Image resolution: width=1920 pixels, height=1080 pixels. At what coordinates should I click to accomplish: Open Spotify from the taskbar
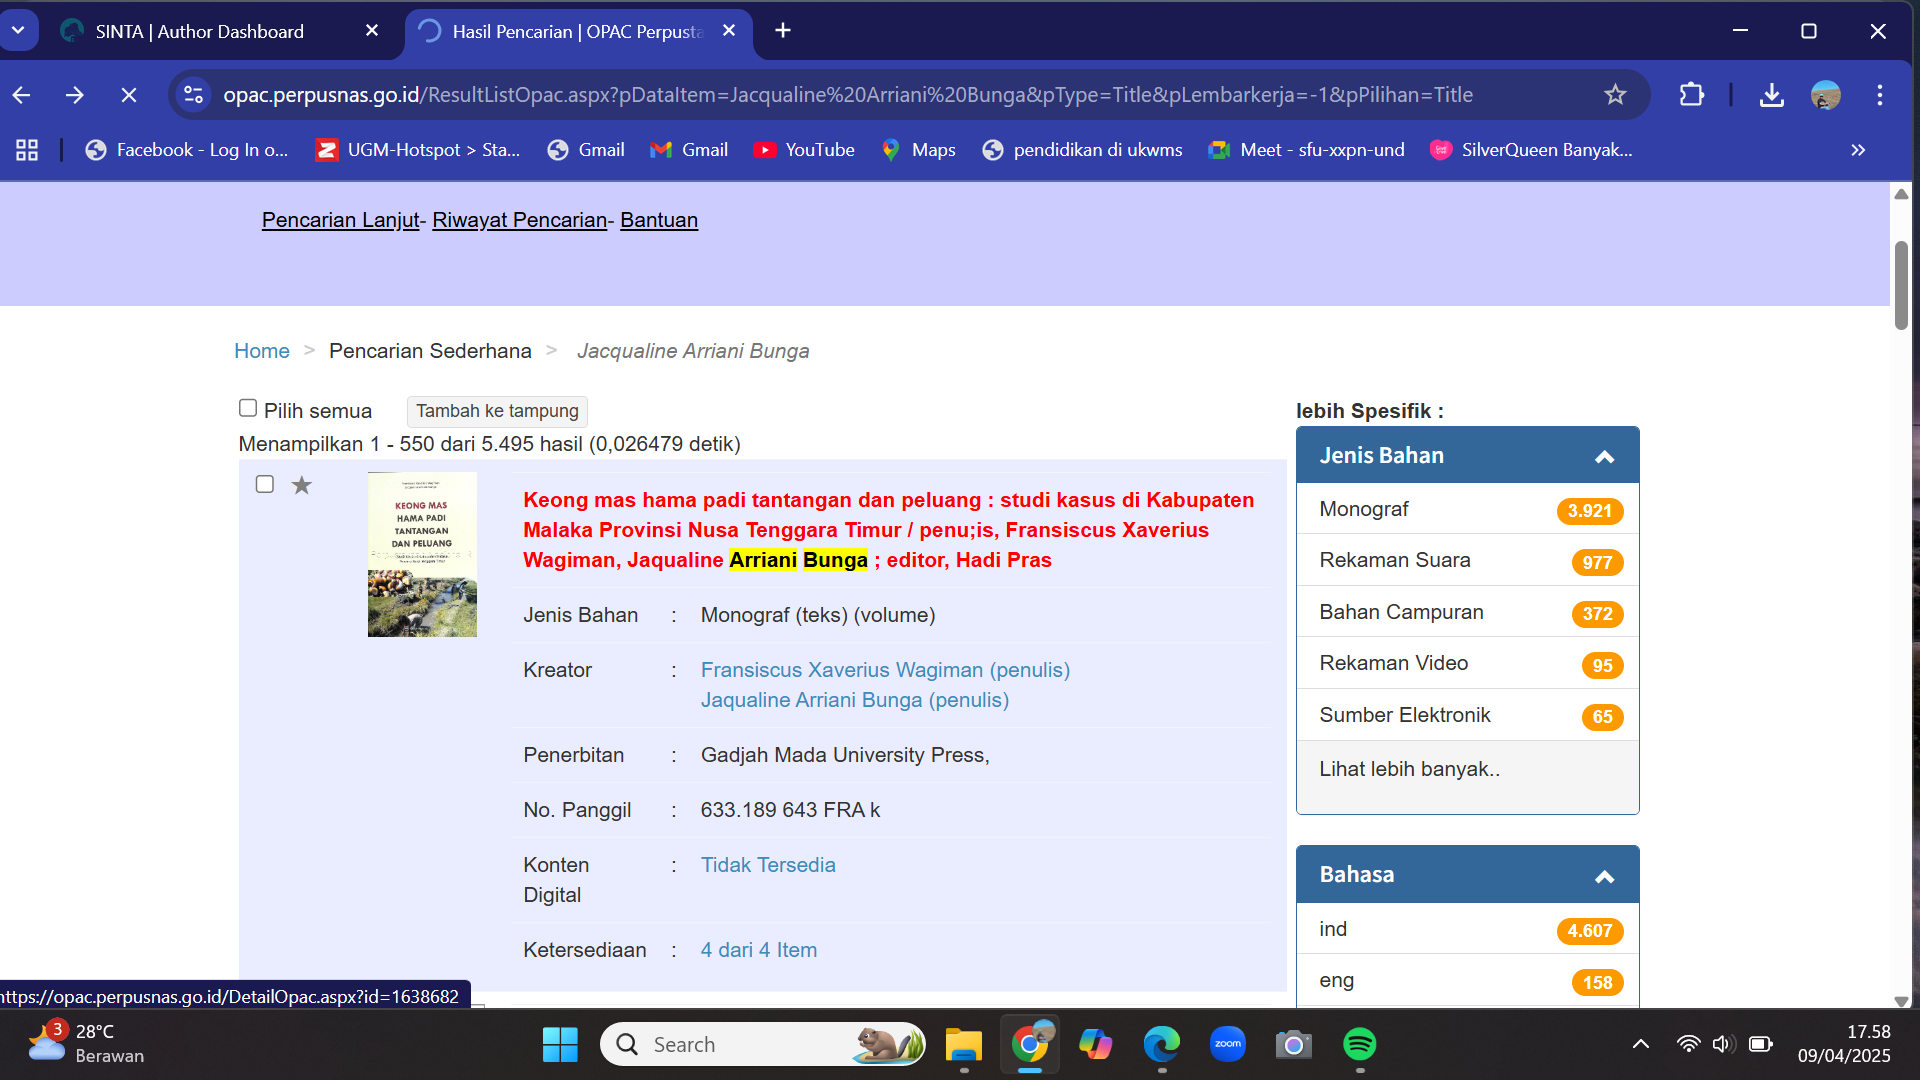(1359, 1044)
